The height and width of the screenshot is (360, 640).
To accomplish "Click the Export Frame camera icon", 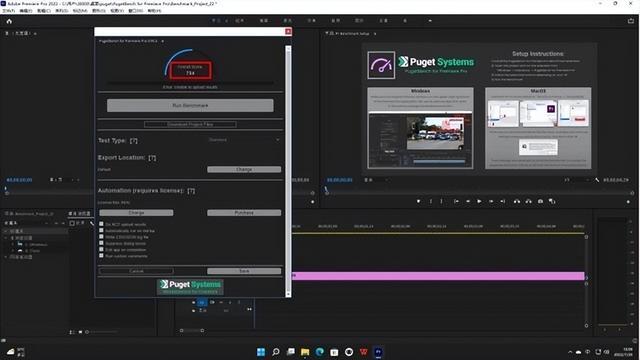I will (540, 201).
